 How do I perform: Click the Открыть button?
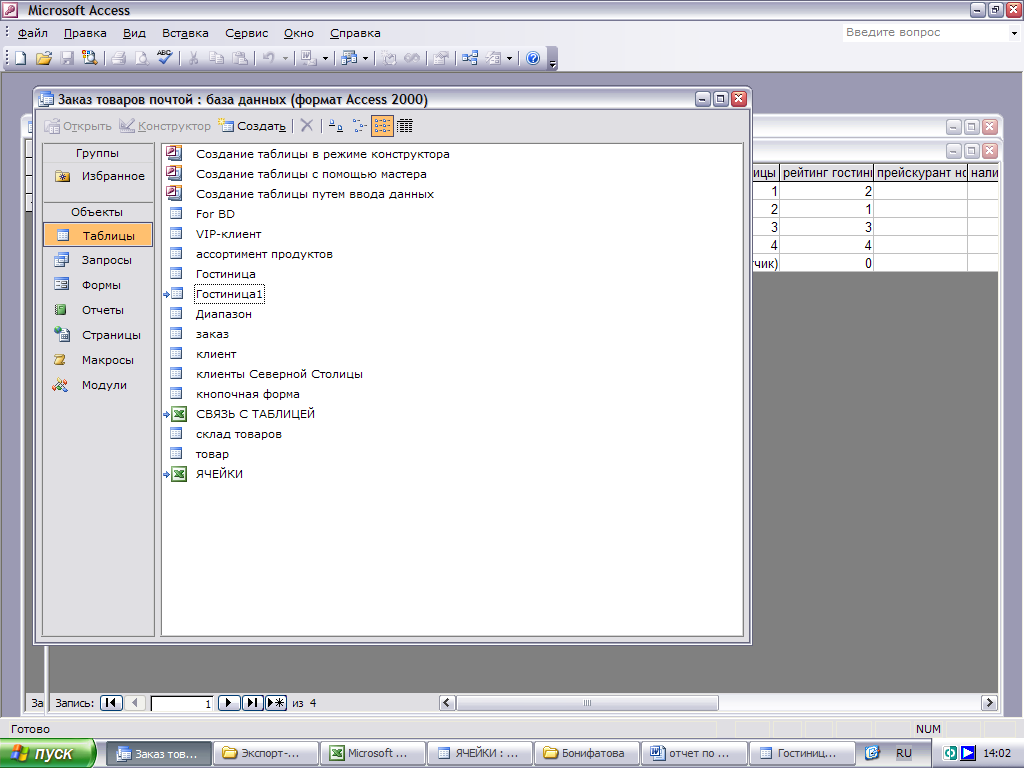[78, 125]
